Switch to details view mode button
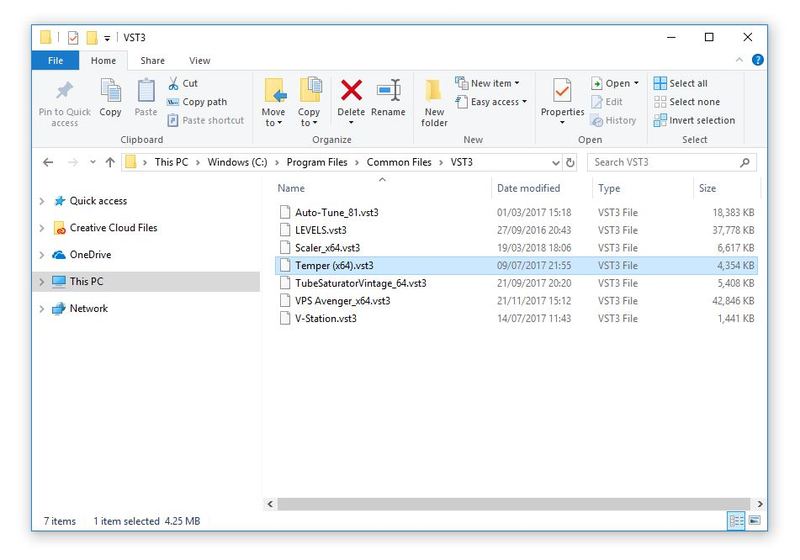This screenshot has width=800, height=560. pos(737,521)
